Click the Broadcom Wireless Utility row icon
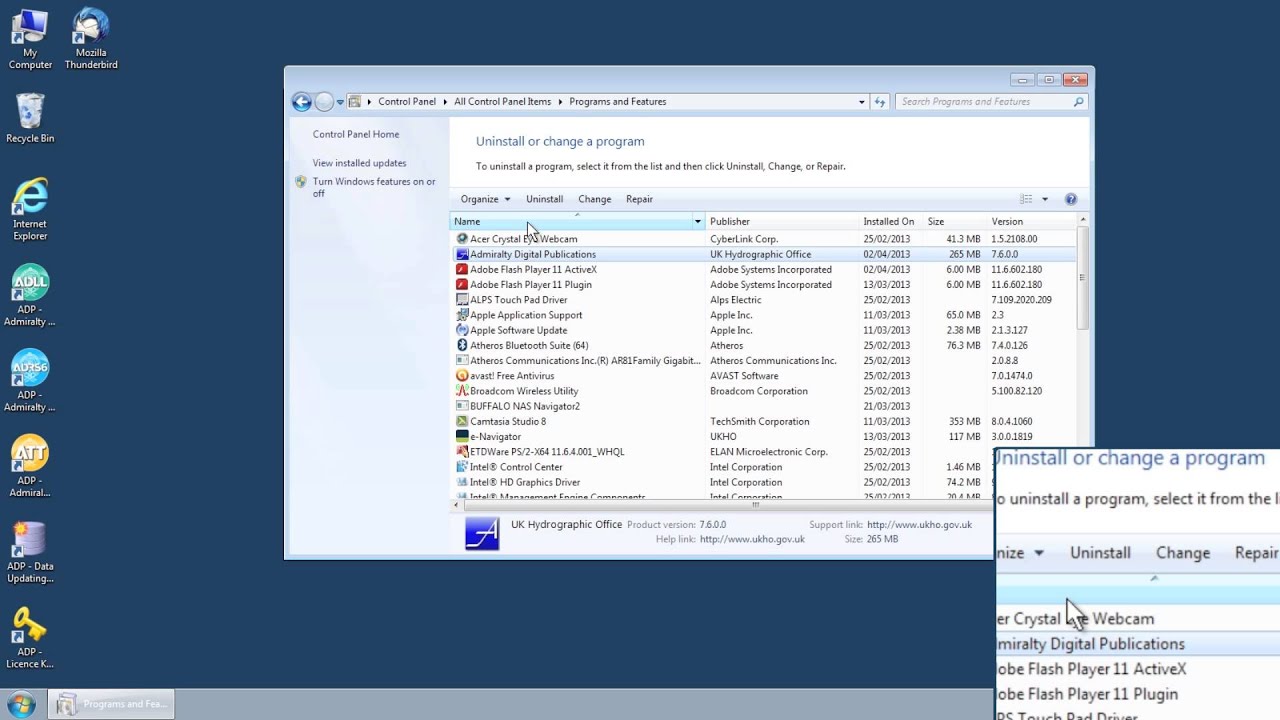 (461, 391)
